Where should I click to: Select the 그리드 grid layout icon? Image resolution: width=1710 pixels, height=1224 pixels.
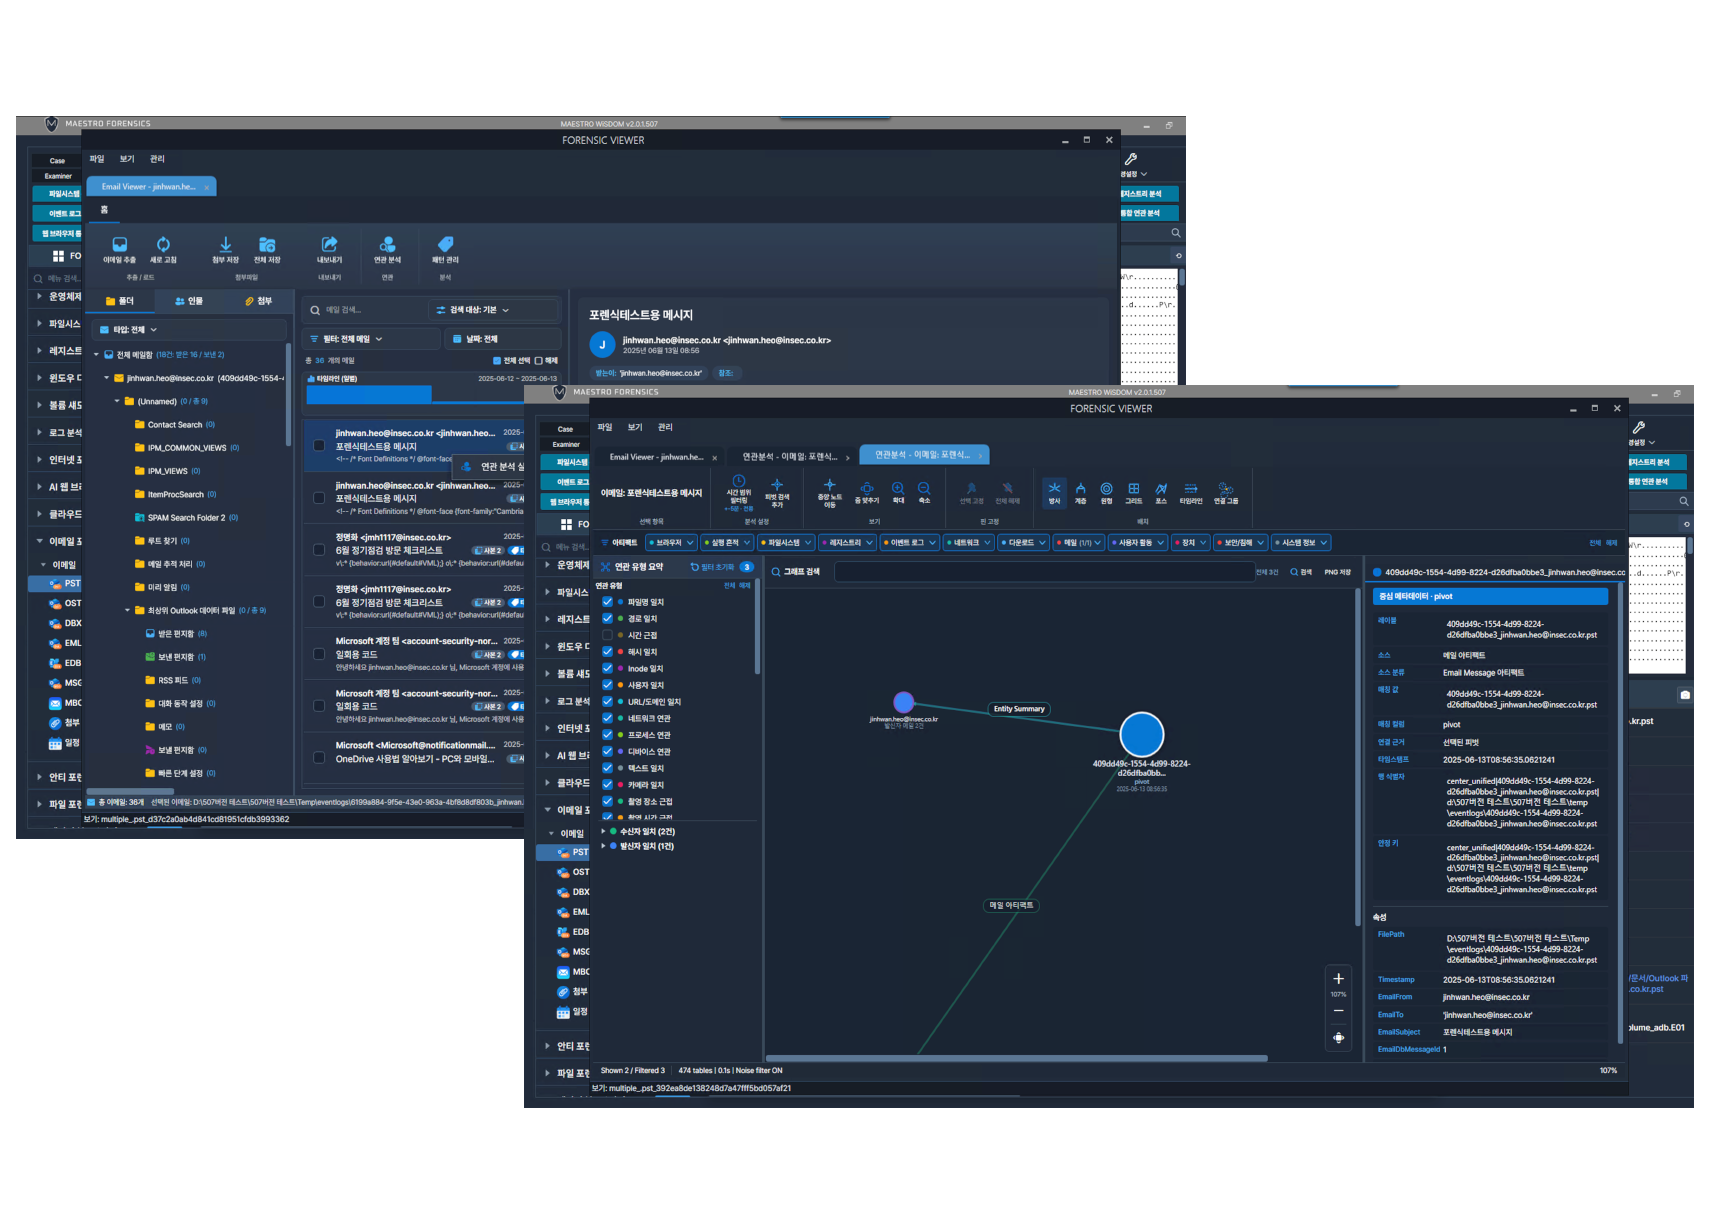tap(1133, 489)
